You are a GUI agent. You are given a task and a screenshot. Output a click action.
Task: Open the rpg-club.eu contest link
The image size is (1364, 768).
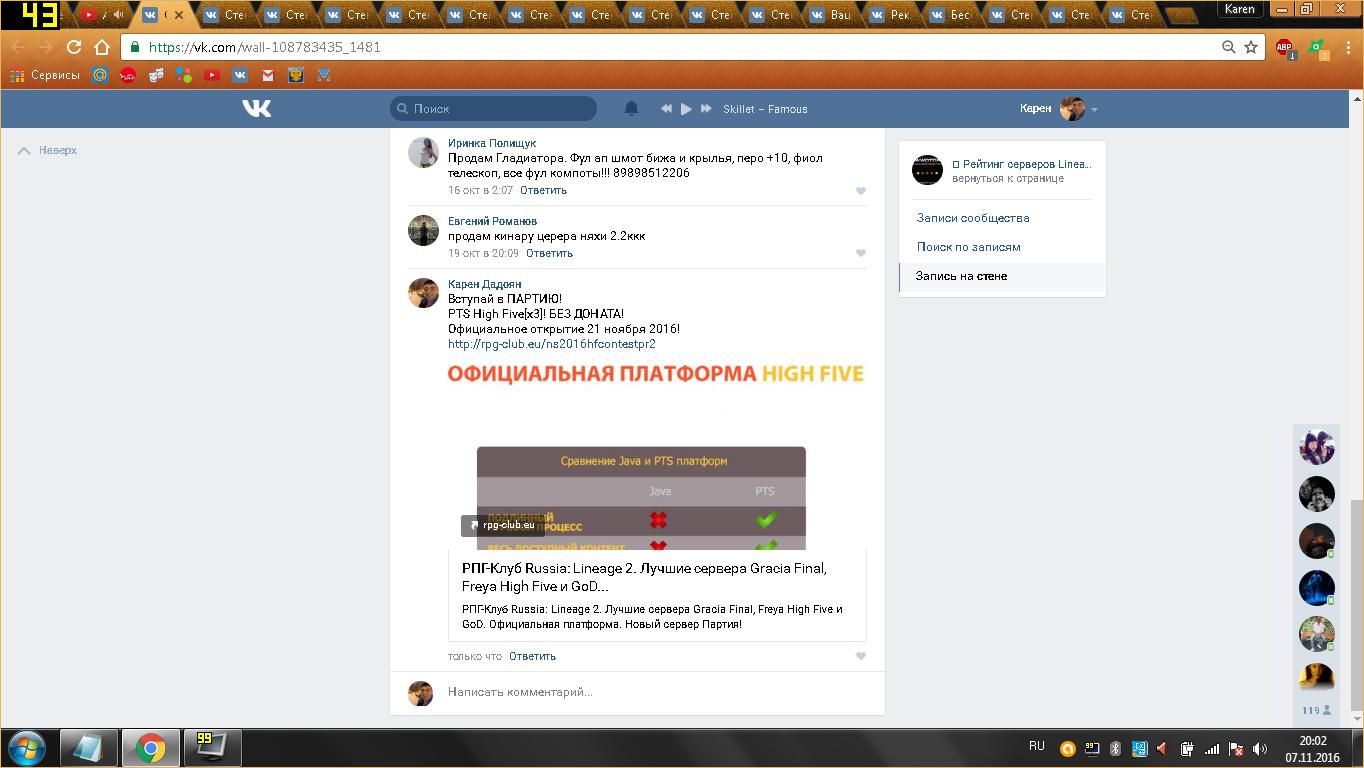[551, 344]
